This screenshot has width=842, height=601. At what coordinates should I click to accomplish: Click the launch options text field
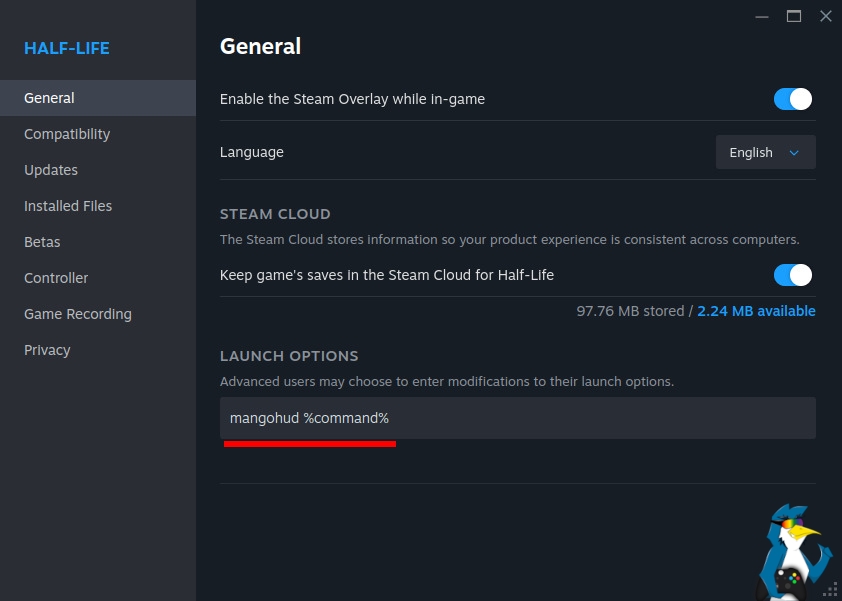click(x=517, y=418)
